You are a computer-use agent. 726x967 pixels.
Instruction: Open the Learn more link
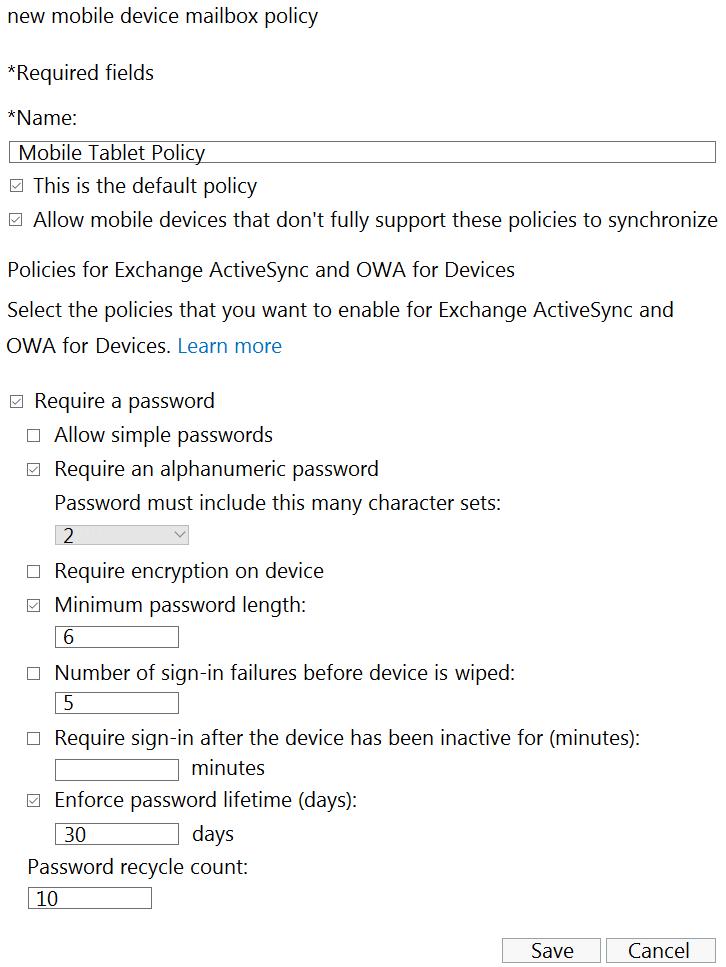coord(229,346)
